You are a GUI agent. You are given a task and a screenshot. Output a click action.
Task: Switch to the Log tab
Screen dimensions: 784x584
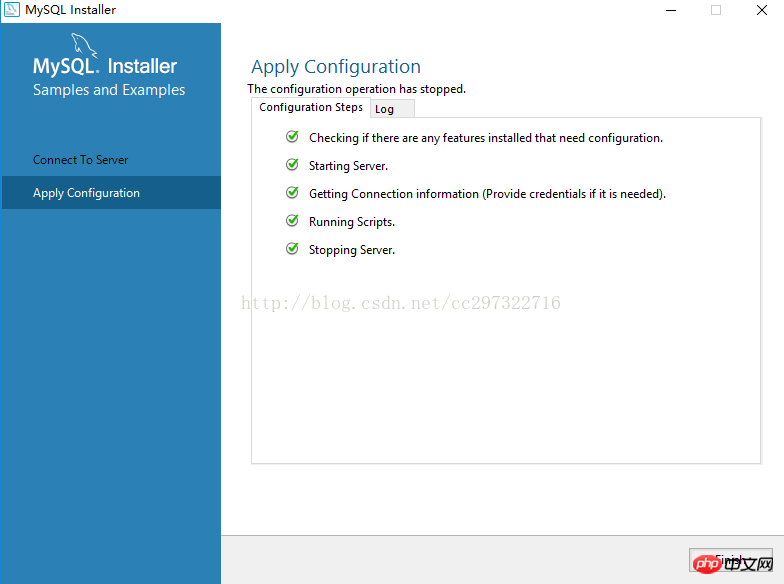pyautogui.click(x=392, y=109)
